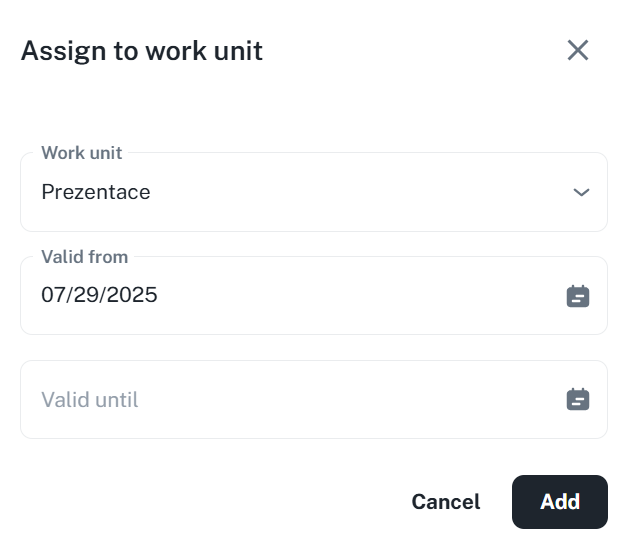Image resolution: width=629 pixels, height=552 pixels.
Task: Click the Prezentace value in Work unit
Action: (96, 192)
